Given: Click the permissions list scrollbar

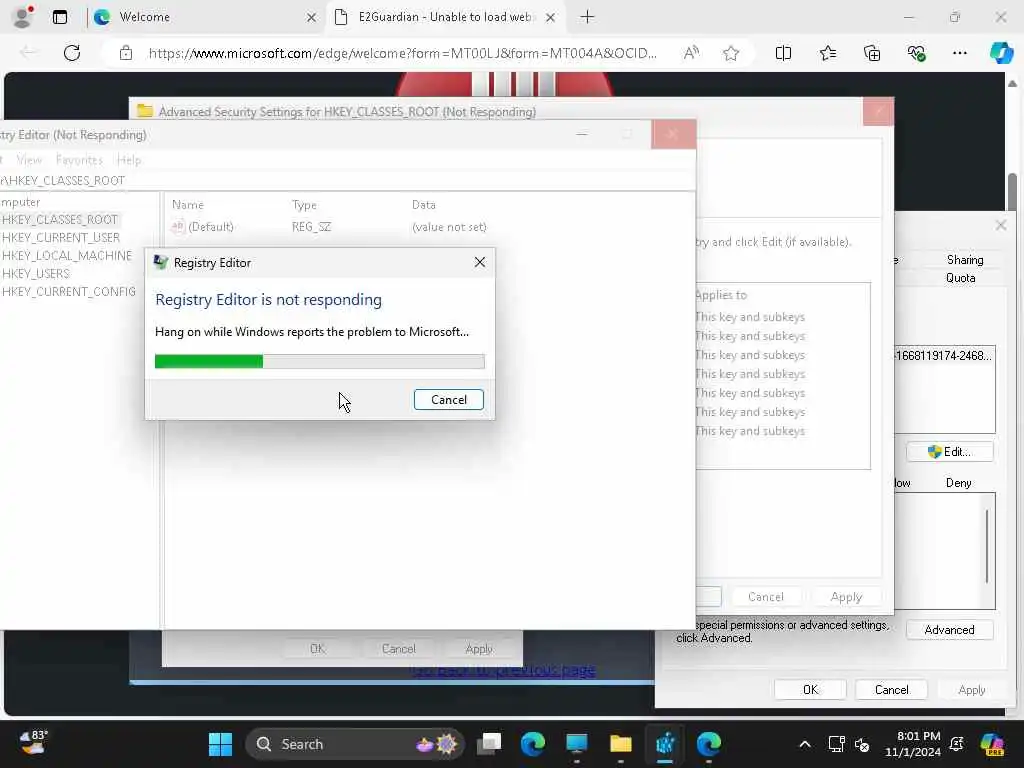Looking at the screenshot, I should (987, 547).
